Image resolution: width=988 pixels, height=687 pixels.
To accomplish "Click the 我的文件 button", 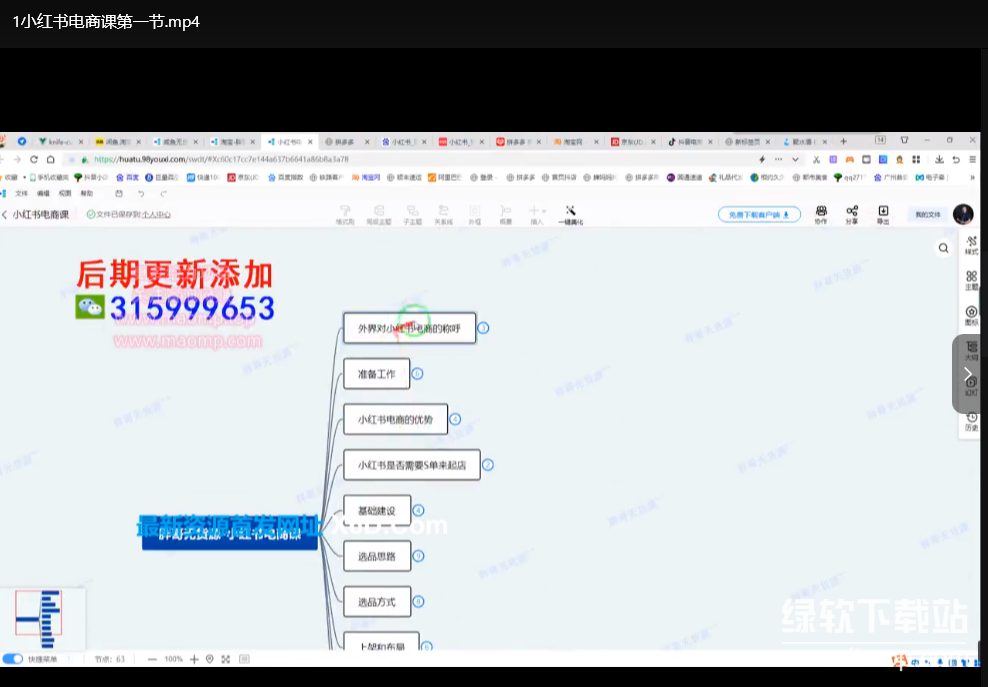I will coord(927,214).
